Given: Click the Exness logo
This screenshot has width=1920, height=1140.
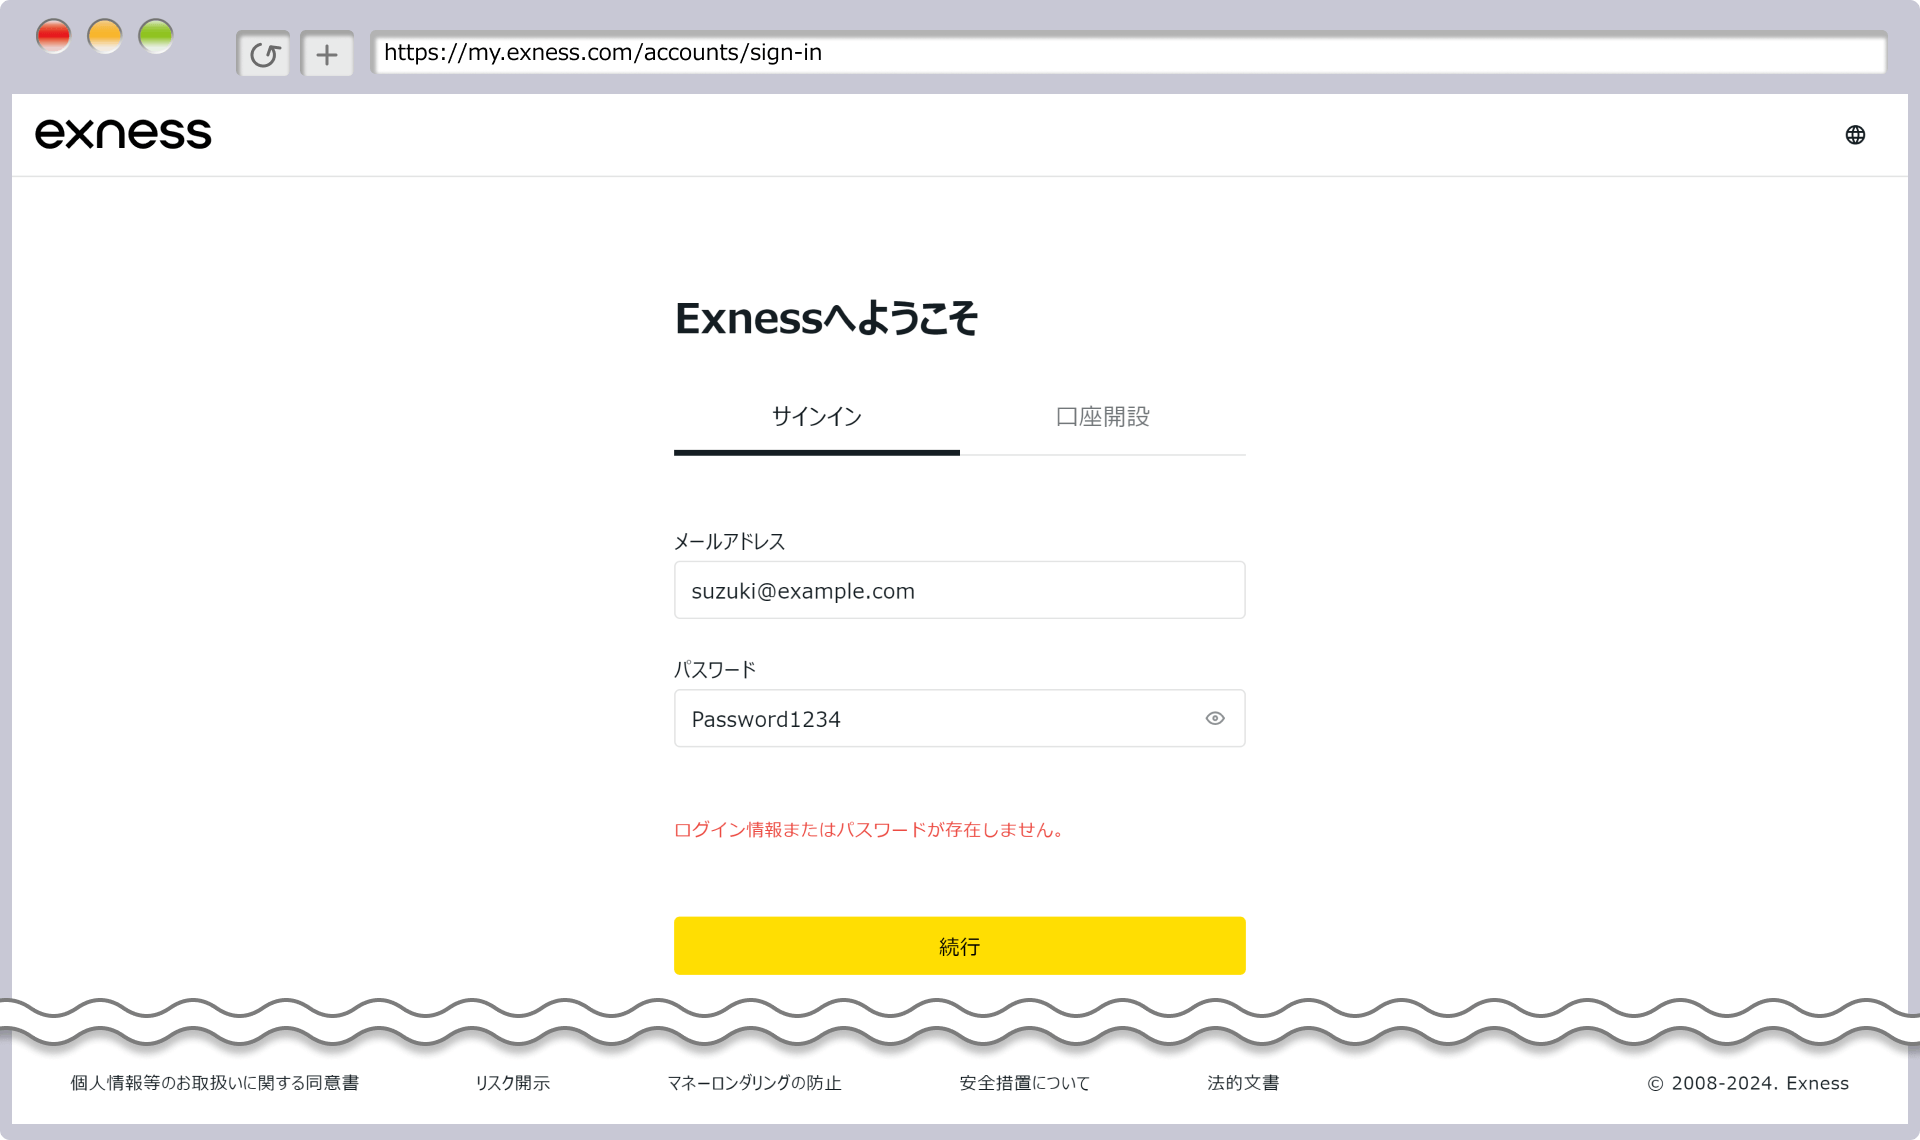Looking at the screenshot, I should coord(123,134).
